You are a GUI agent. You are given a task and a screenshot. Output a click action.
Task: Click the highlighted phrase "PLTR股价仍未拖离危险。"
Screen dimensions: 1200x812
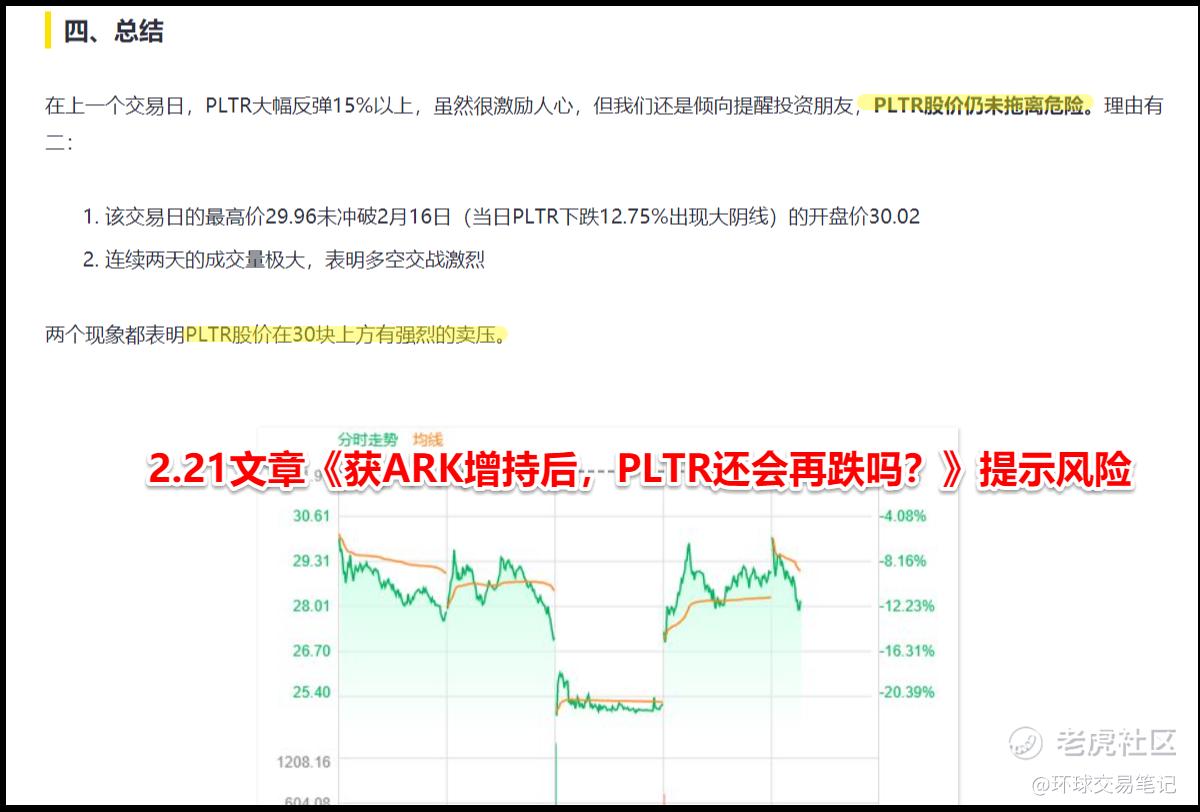pos(984,106)
